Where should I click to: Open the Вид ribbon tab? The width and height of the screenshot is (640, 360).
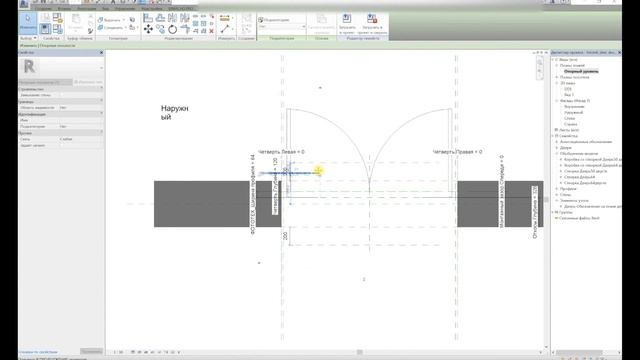pyautogui.click(x=105, y=8)
